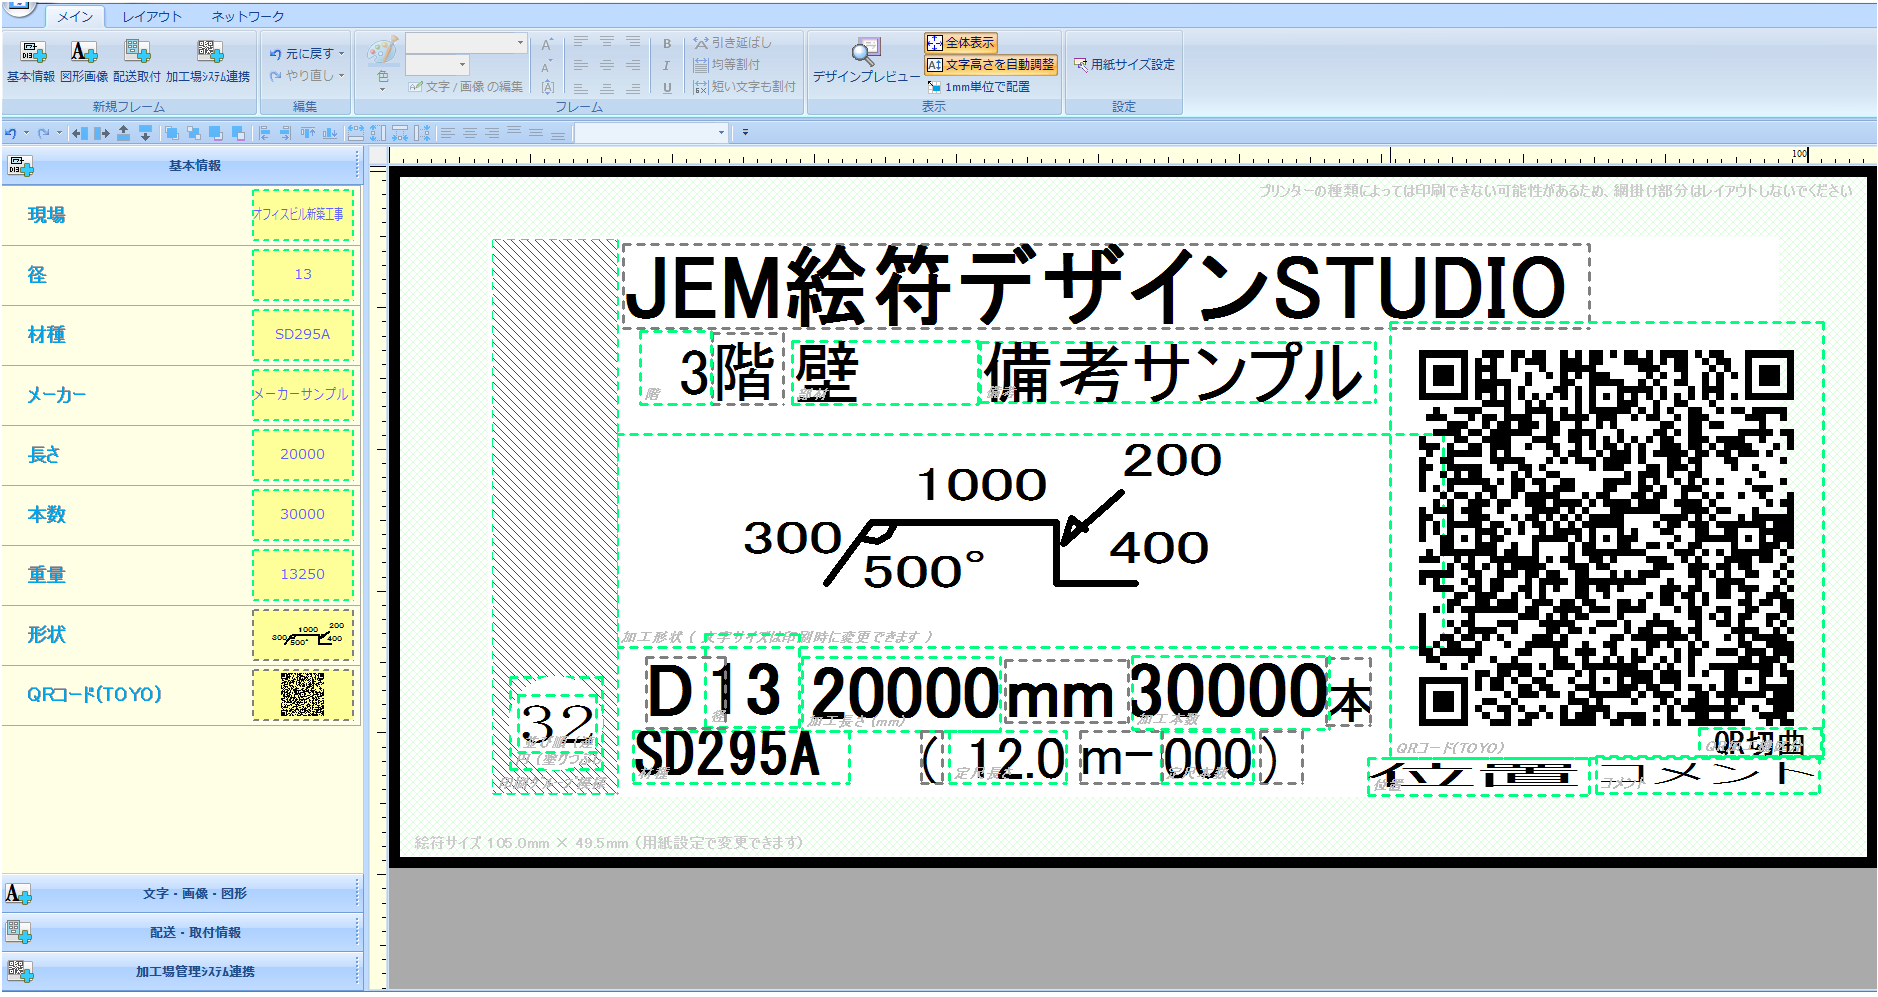Select the 形状 shape thumbnail in panel
The height and width of the screenshot is (997, 1878).
click(x=302, y=635)
